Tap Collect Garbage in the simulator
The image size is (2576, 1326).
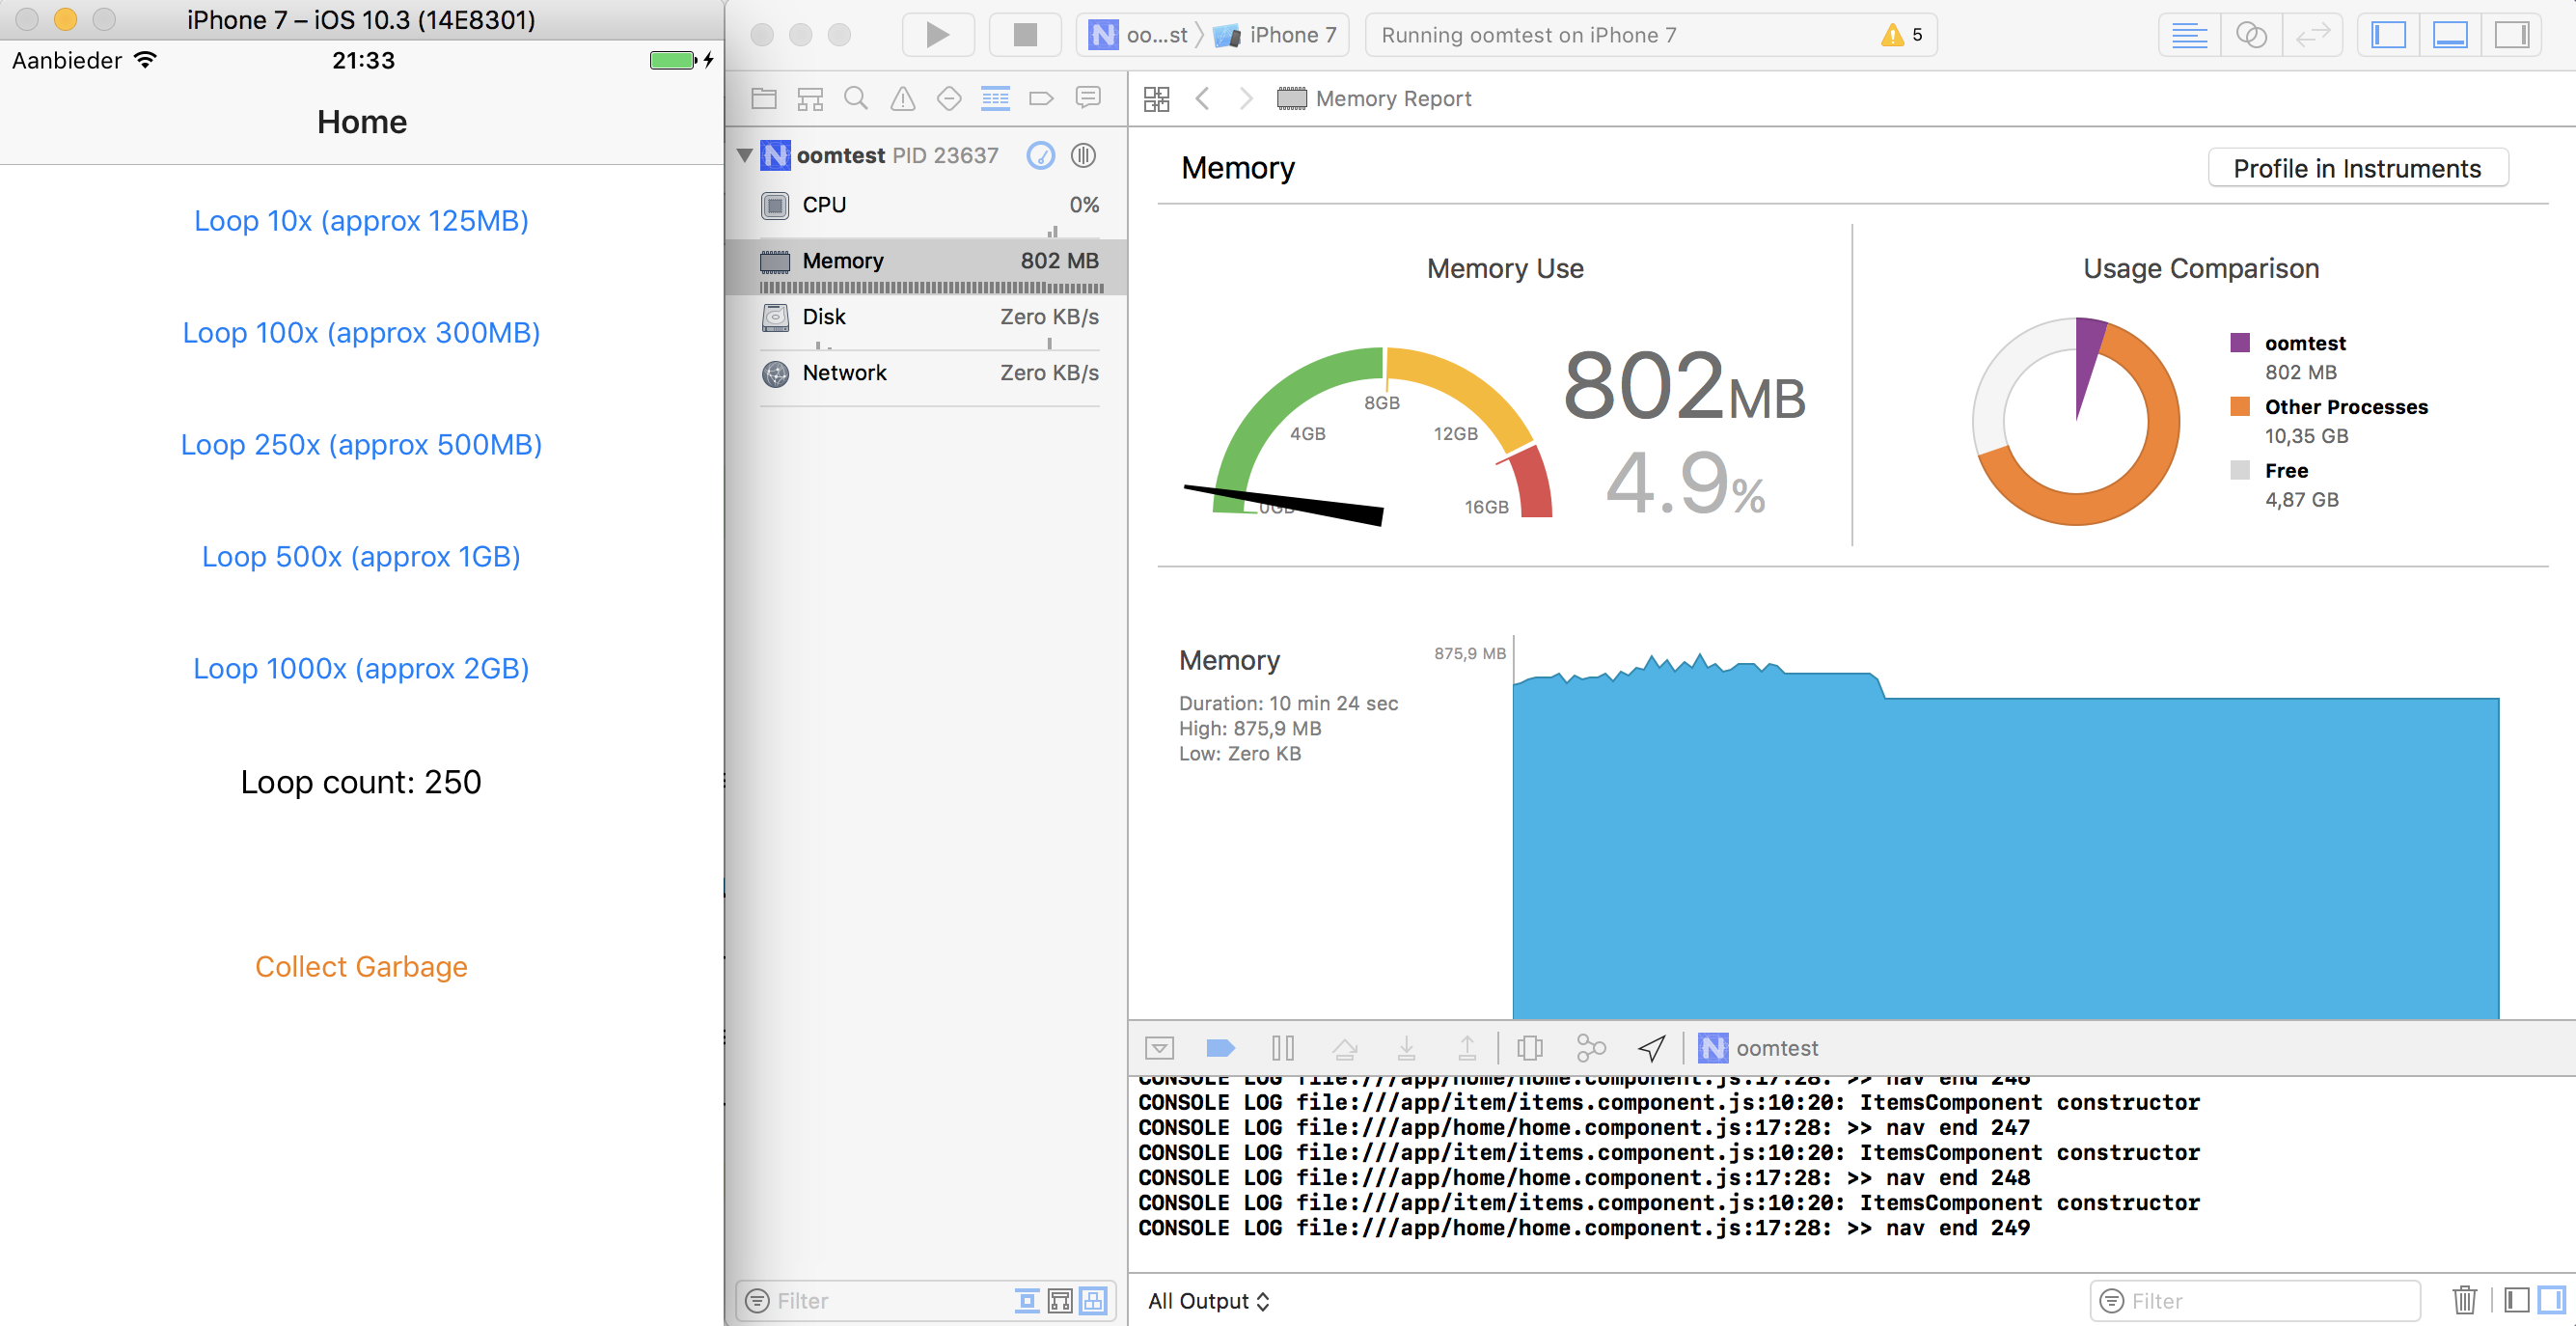[x=361, y=966]
